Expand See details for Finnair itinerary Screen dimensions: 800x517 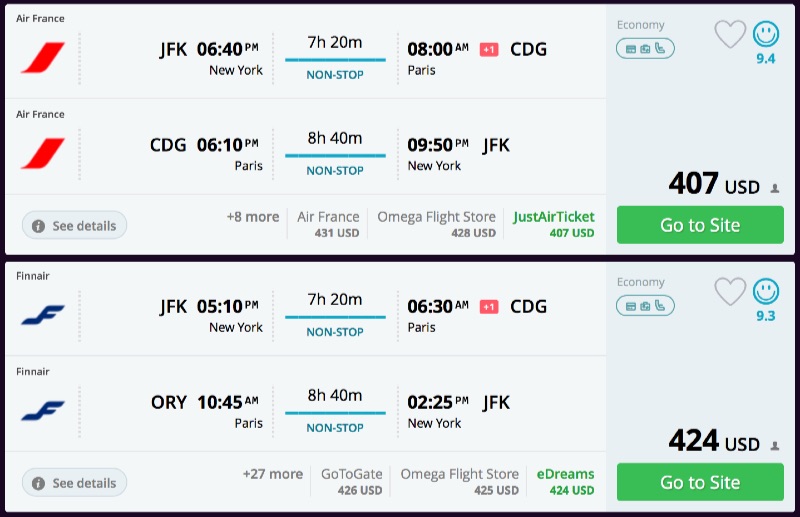point(75,483)
